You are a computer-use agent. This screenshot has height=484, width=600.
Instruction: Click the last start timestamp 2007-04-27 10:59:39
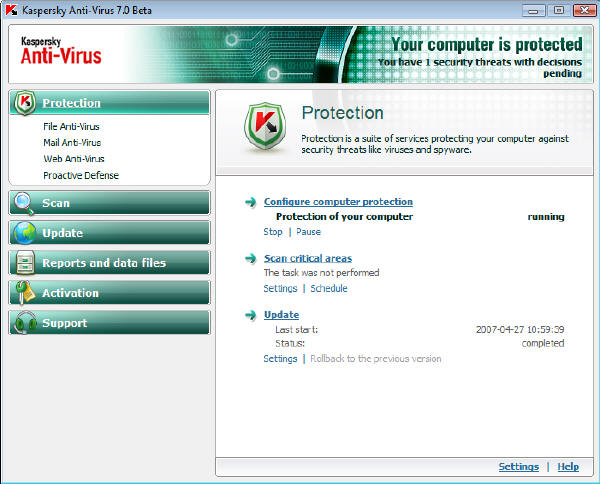tap(520, 329)
